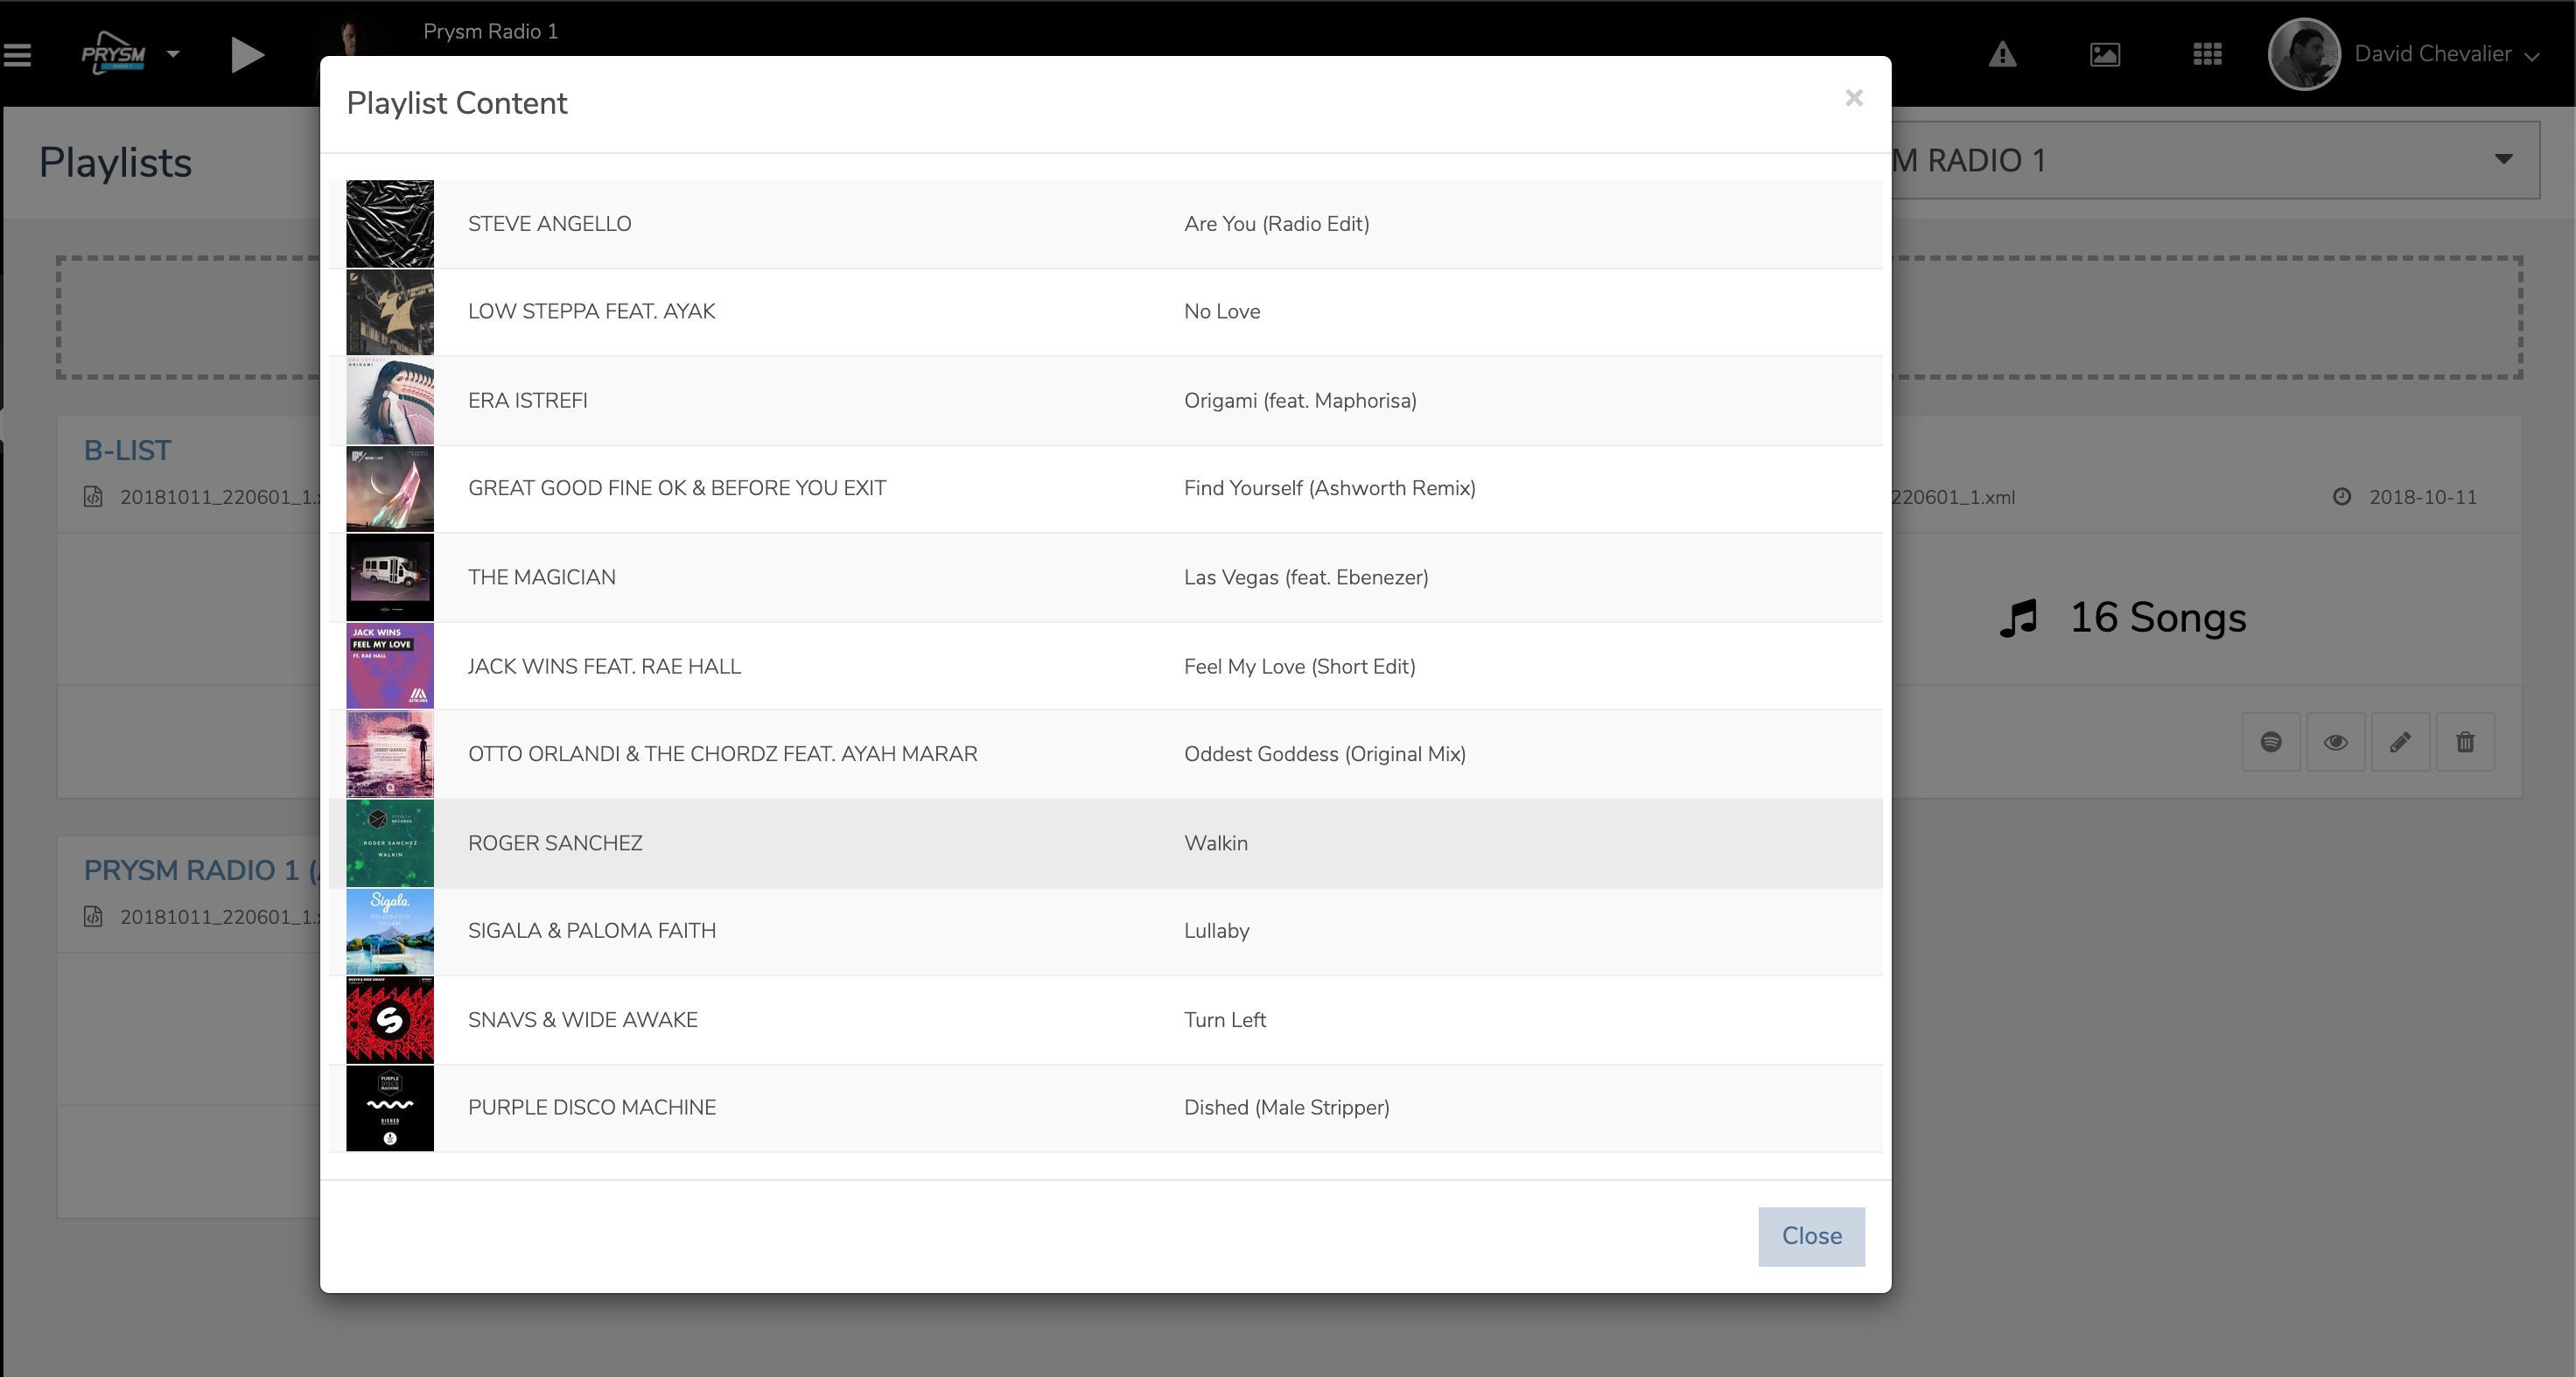Image resolution: width=2576 pixels, height=1377 pixels.
Task: Click the song title Turn Left
Action: (x=1224, y=1020)
